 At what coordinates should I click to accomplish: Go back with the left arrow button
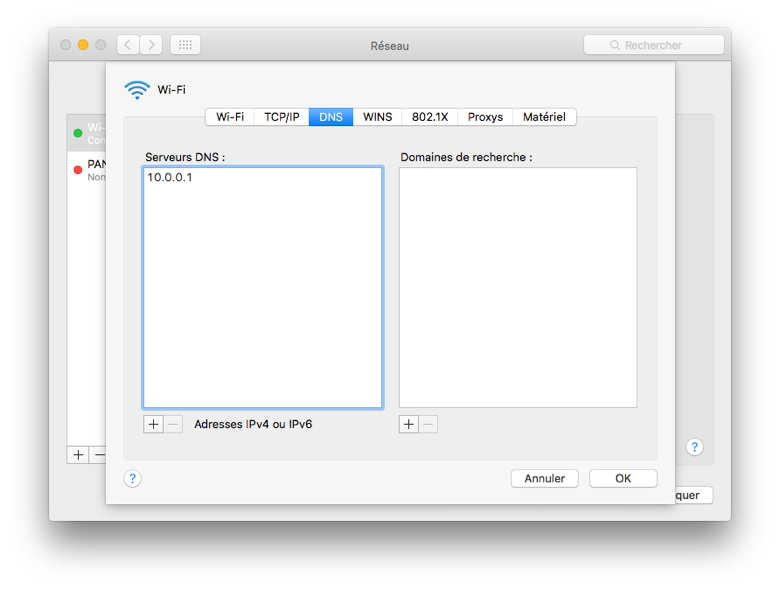coord(128,45)
